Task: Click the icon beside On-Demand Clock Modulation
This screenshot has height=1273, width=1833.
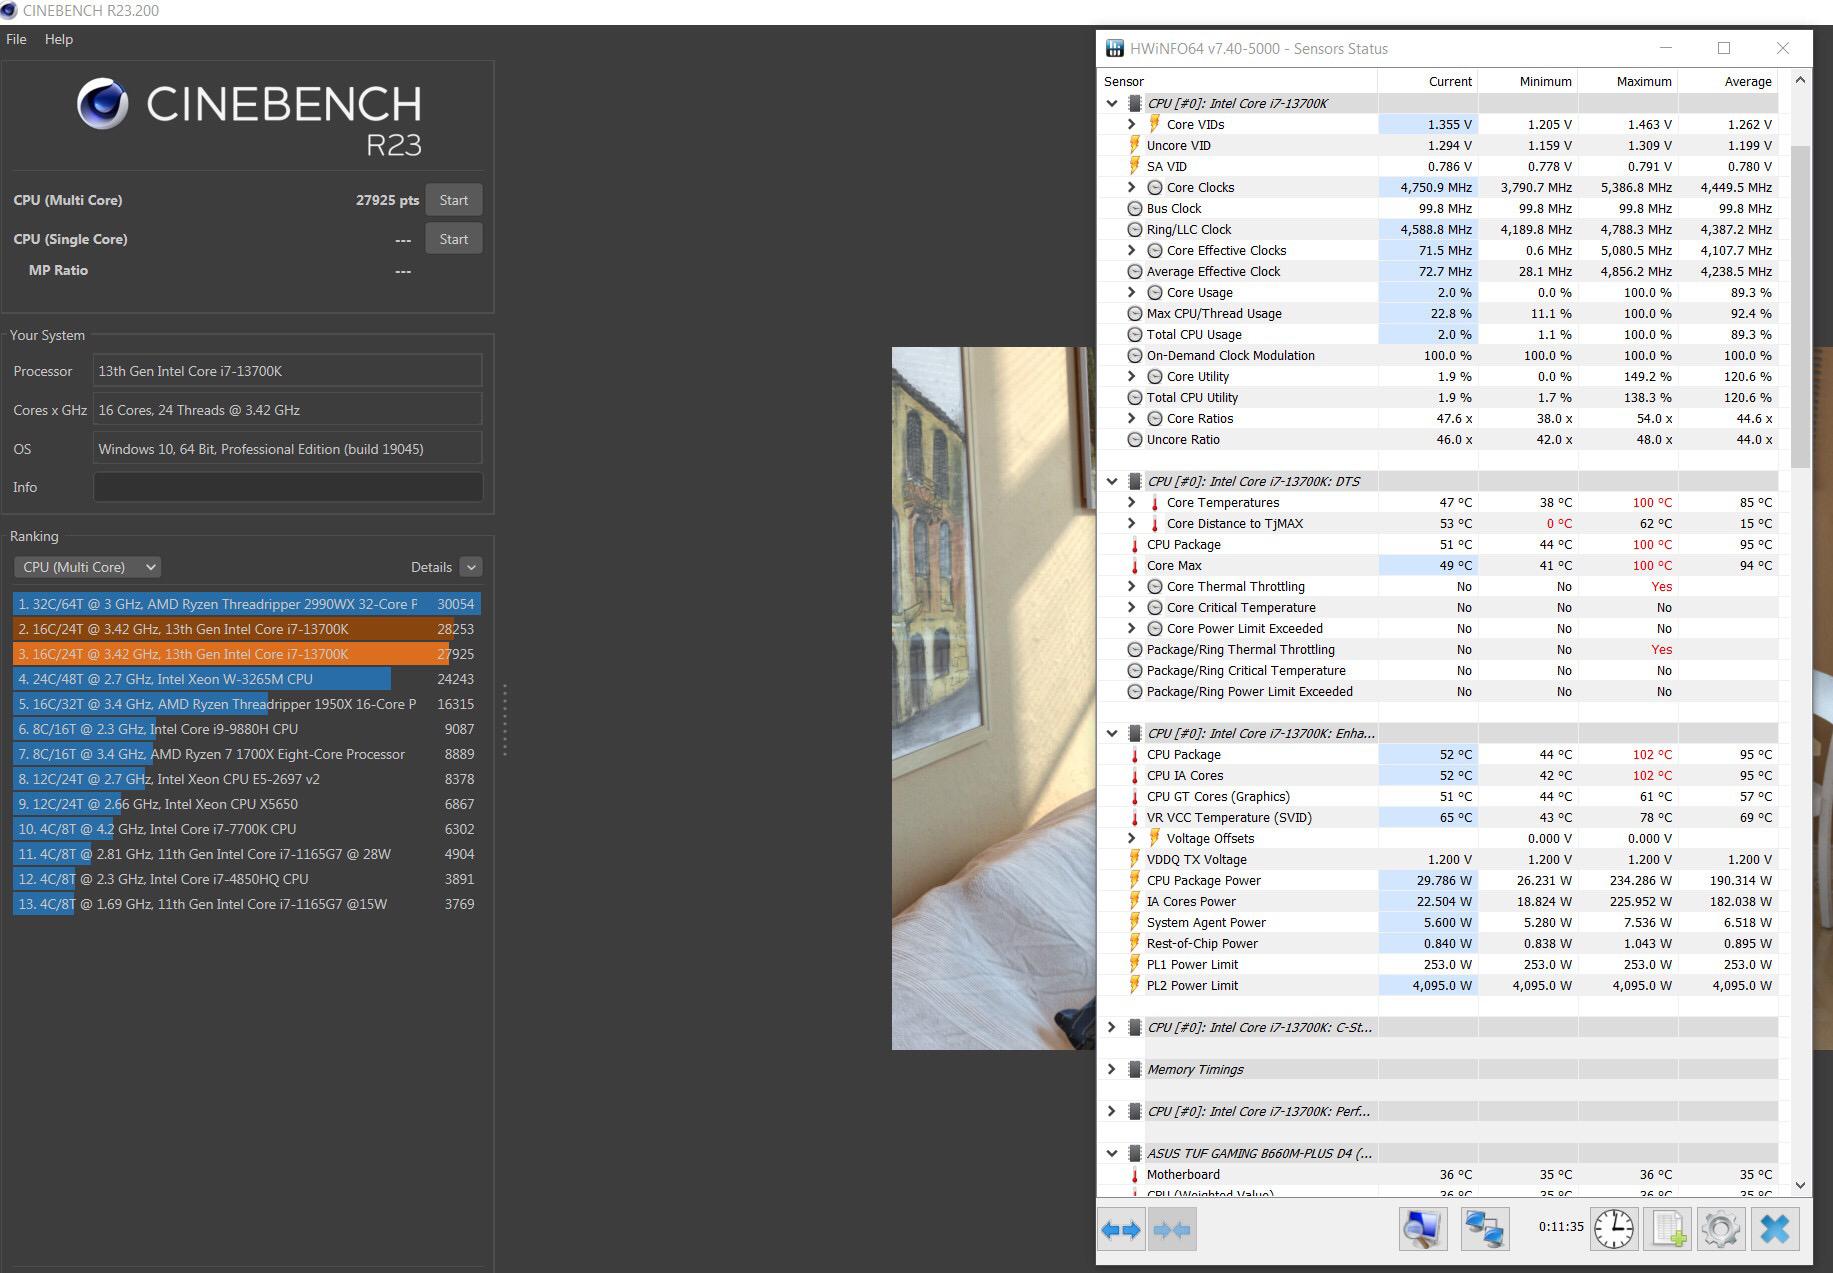Action: [1134, 355]
